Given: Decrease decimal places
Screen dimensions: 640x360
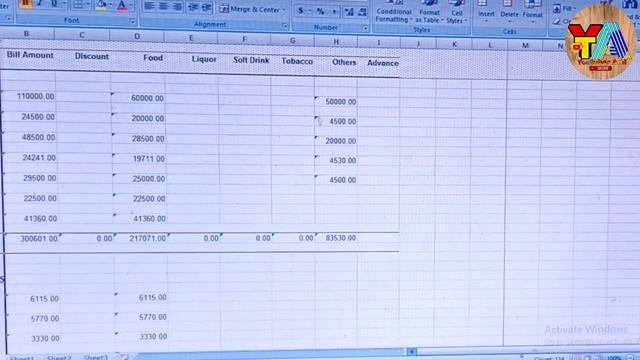Looking at the screenshot, I should (362, 13).
